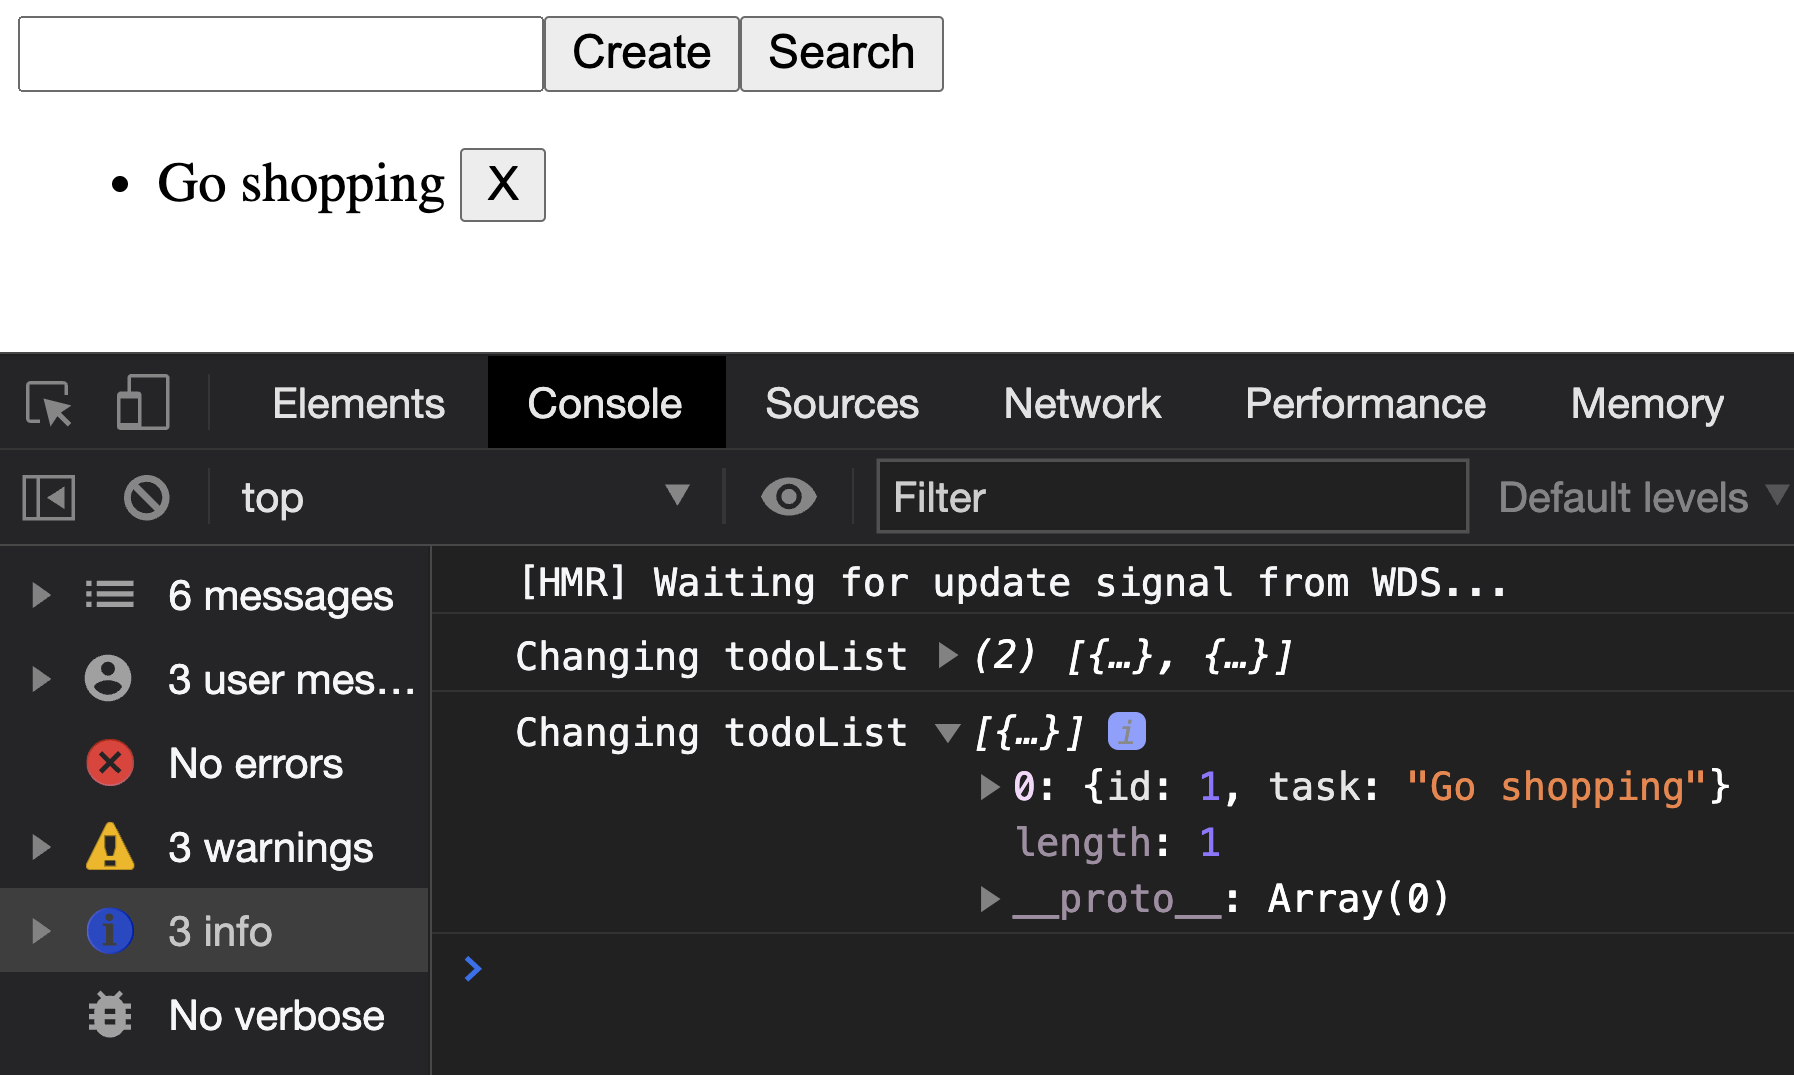Expand the logged two-item array
This screenshot has height=1075, width=1794.
[x=947, y=656]
